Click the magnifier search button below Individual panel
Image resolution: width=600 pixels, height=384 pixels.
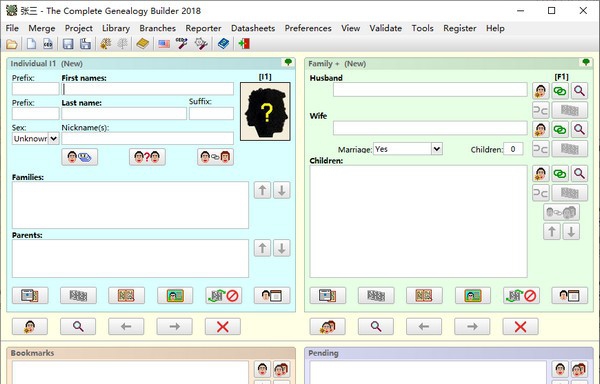click(78, 327)
